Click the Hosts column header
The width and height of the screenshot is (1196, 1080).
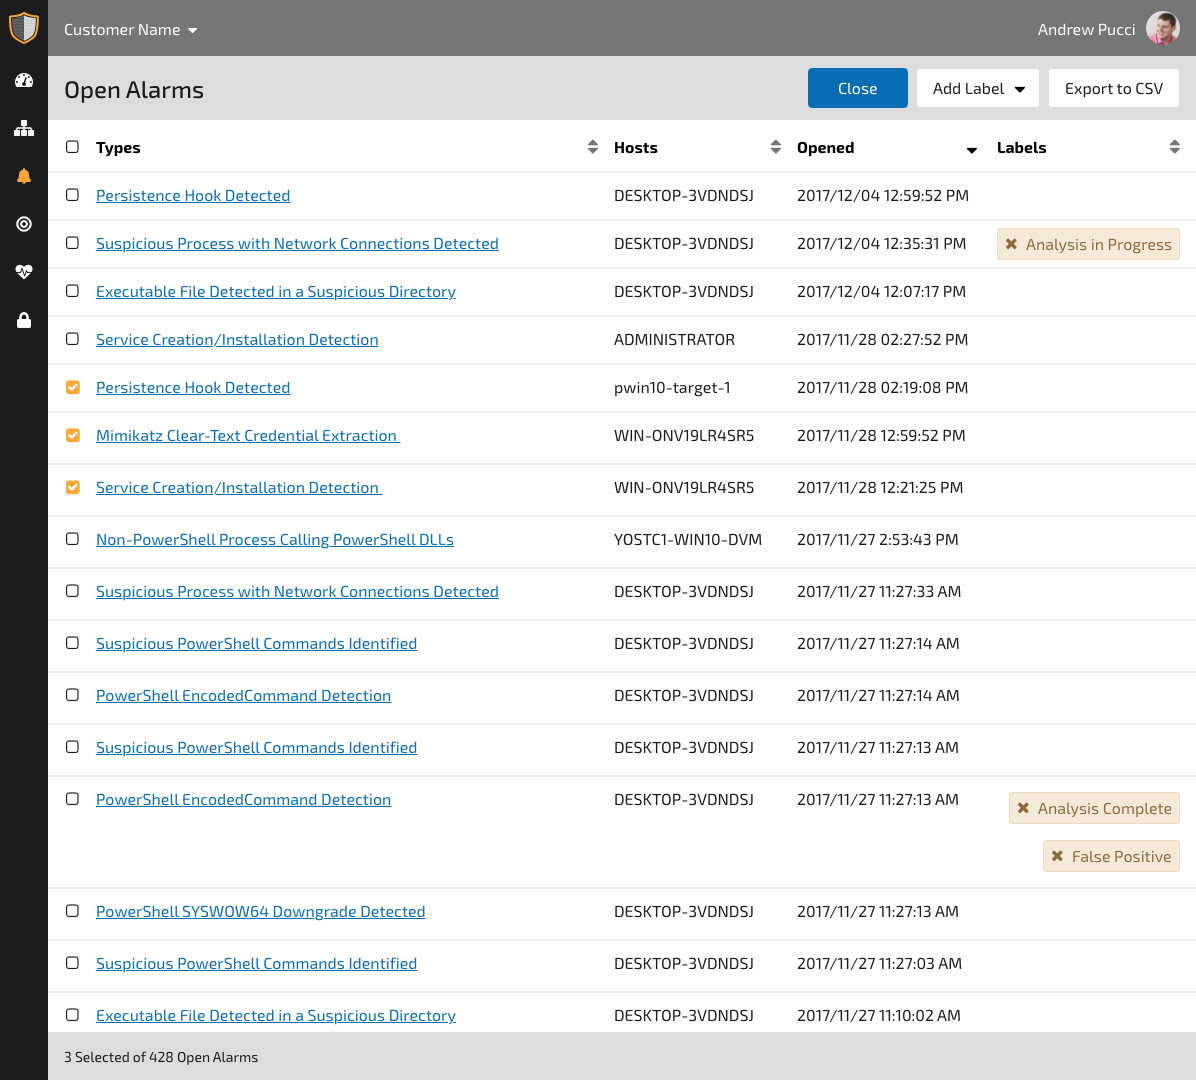tap(635, 147)
